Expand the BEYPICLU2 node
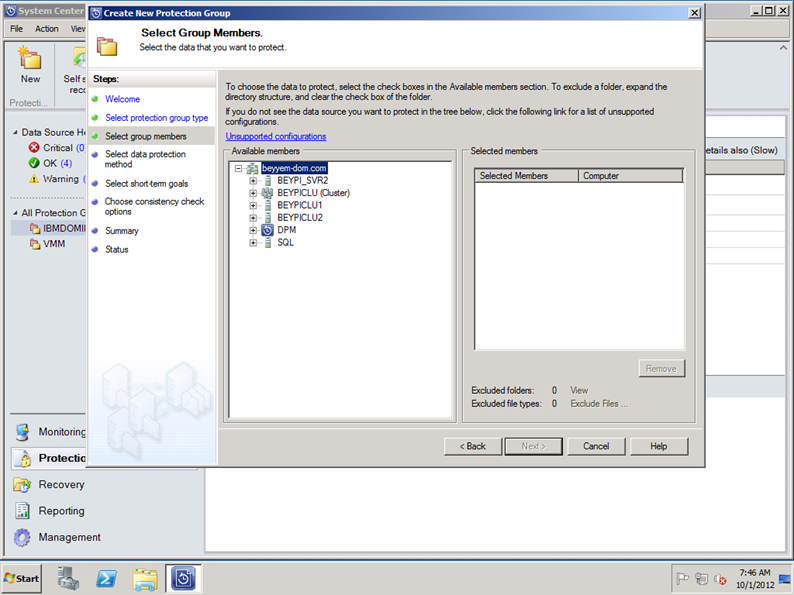 pyautogui.click(x=253, y=218)
